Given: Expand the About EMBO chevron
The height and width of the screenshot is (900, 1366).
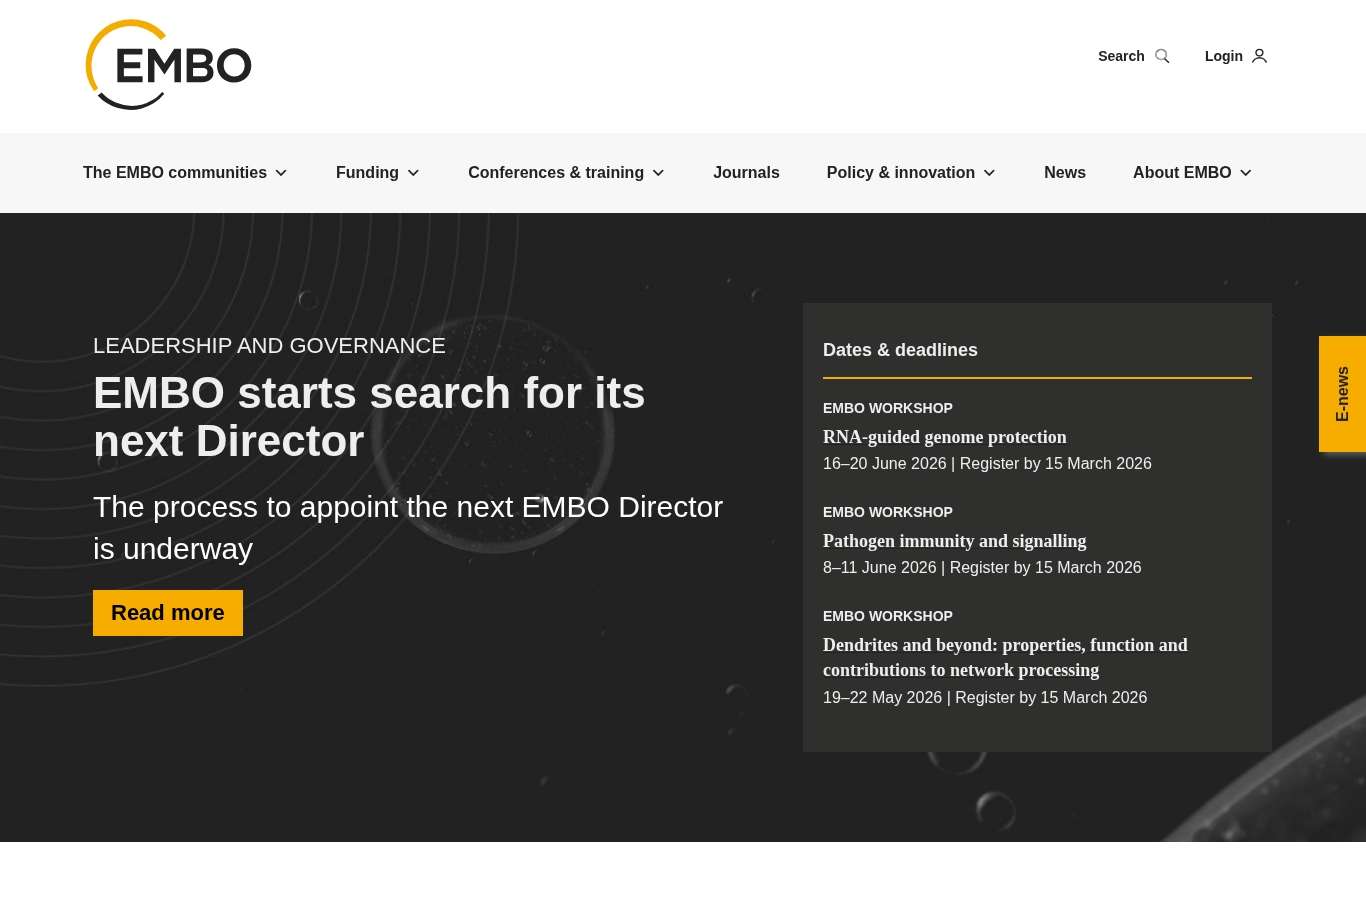Looking at the screenshot, I should [x=1245, y=173].
